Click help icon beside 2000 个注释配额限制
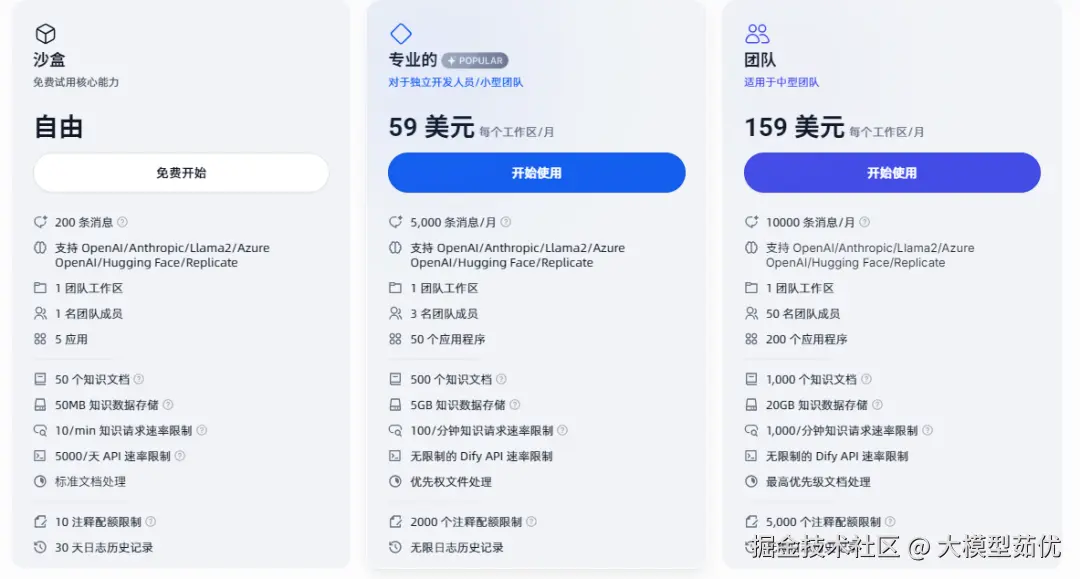 point(531,522)
